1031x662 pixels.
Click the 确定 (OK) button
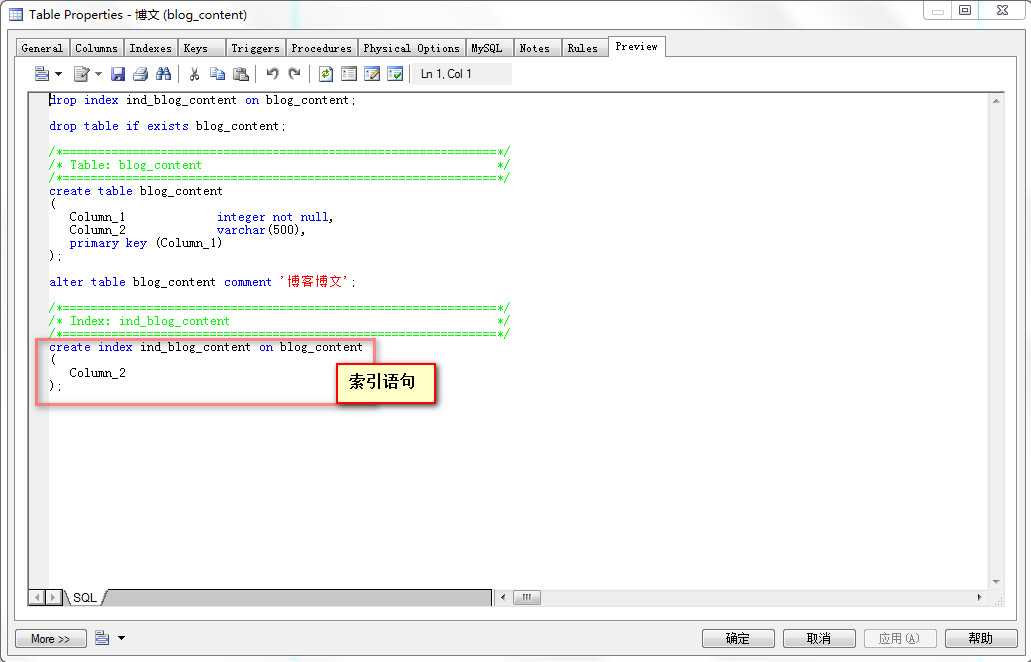[x=737, y=638]
